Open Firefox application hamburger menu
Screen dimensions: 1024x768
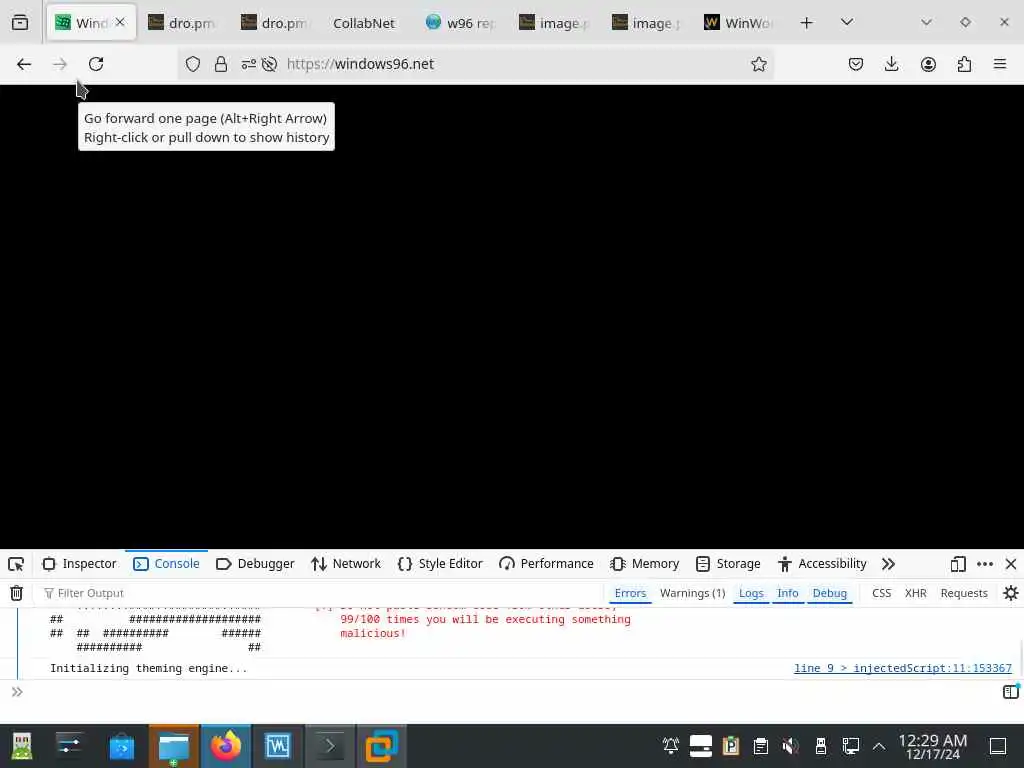1000,64
